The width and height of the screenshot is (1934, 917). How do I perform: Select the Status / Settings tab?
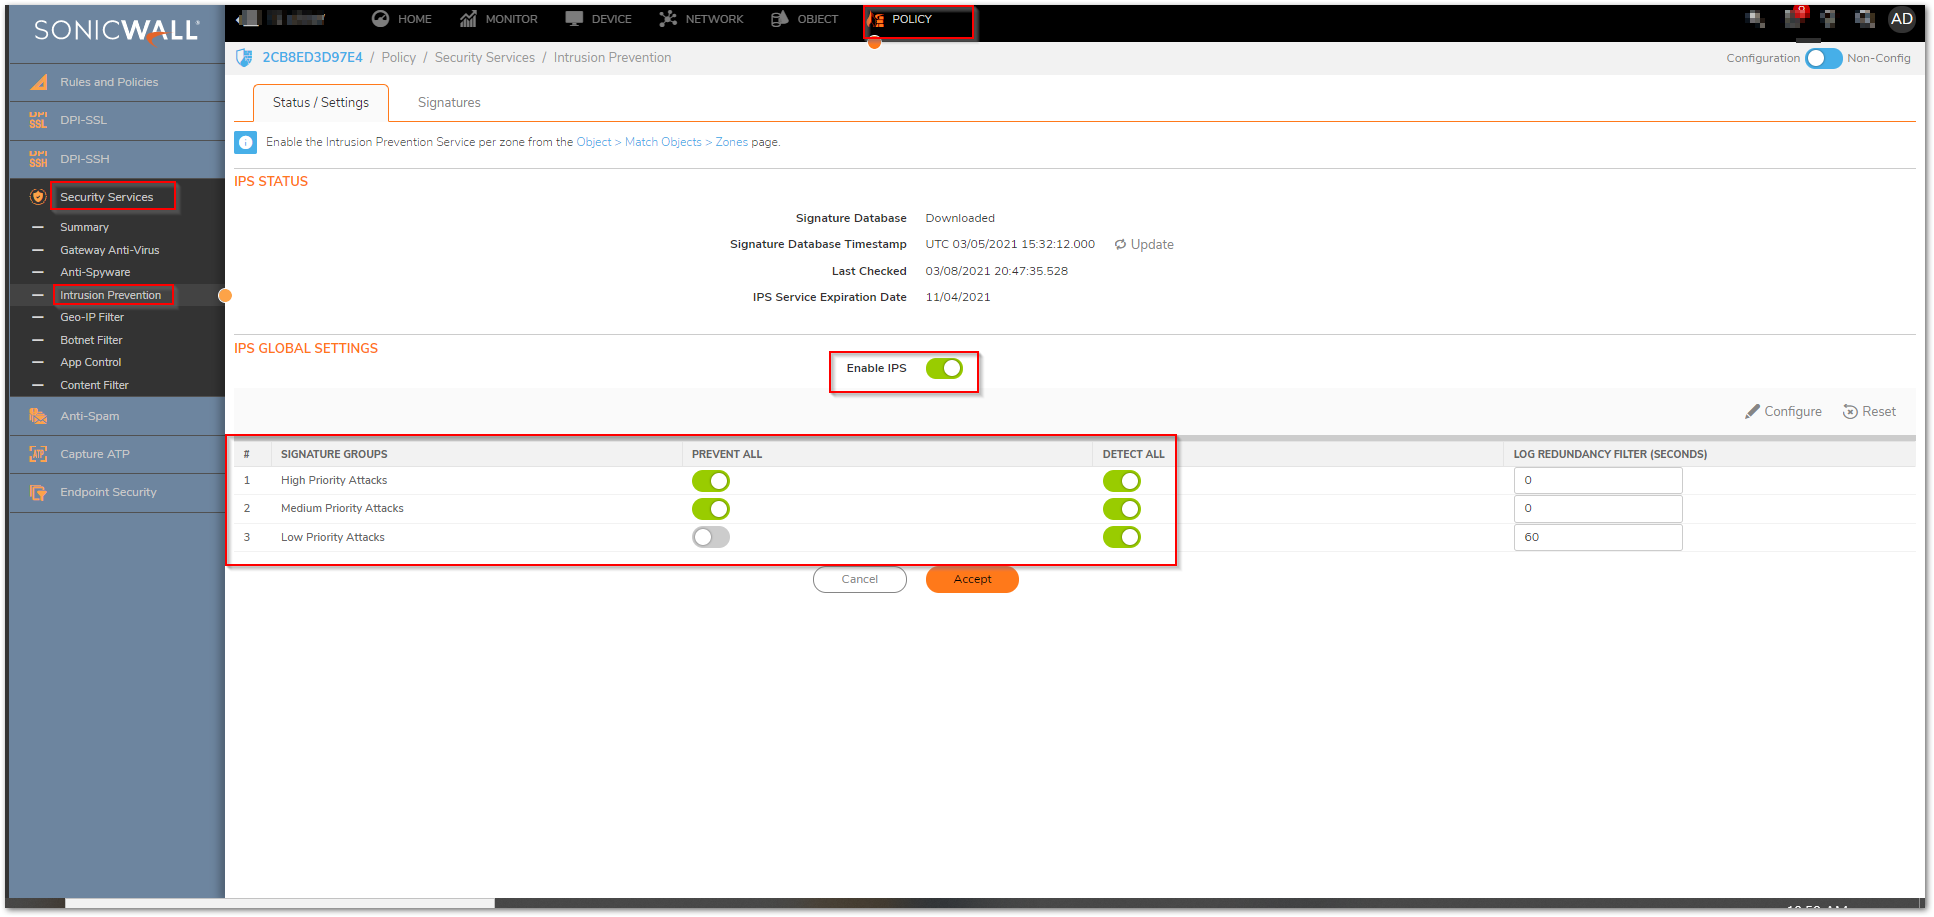321,103
